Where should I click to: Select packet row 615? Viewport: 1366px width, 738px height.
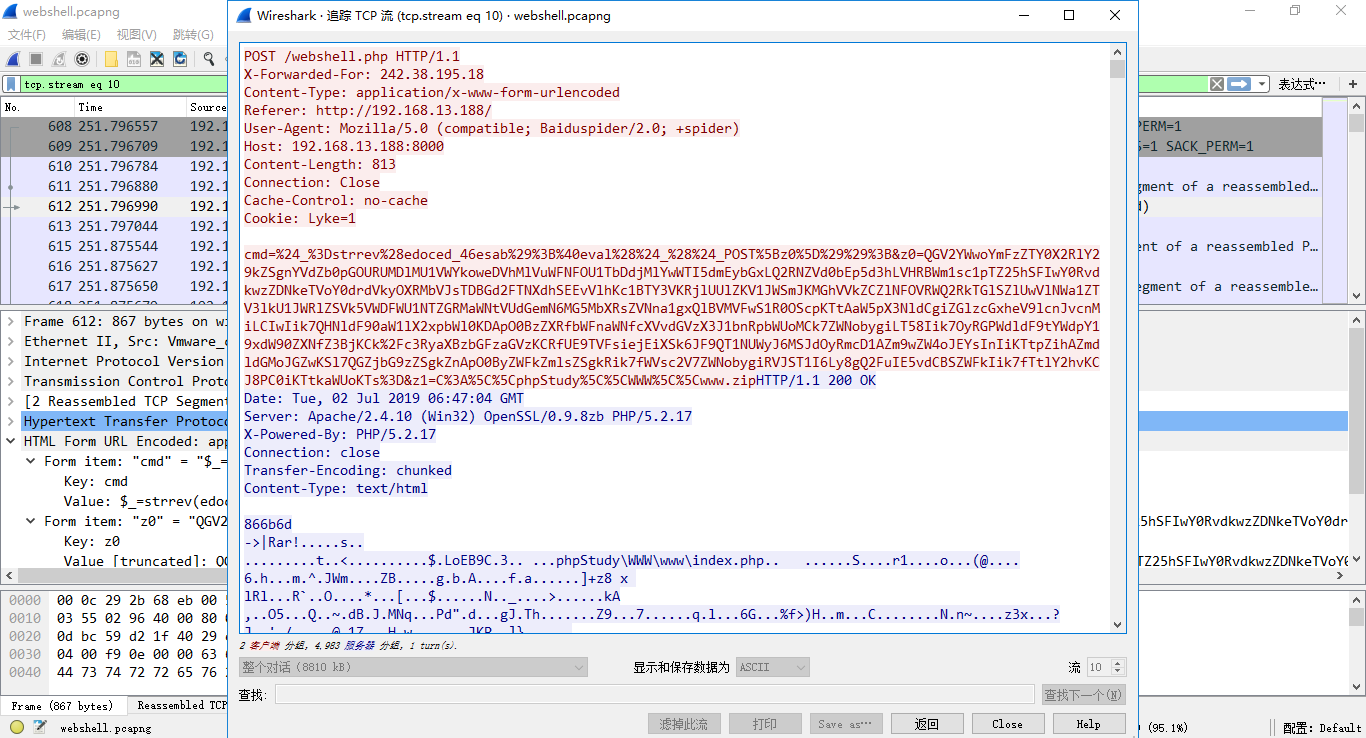click(x=114, y=246)
